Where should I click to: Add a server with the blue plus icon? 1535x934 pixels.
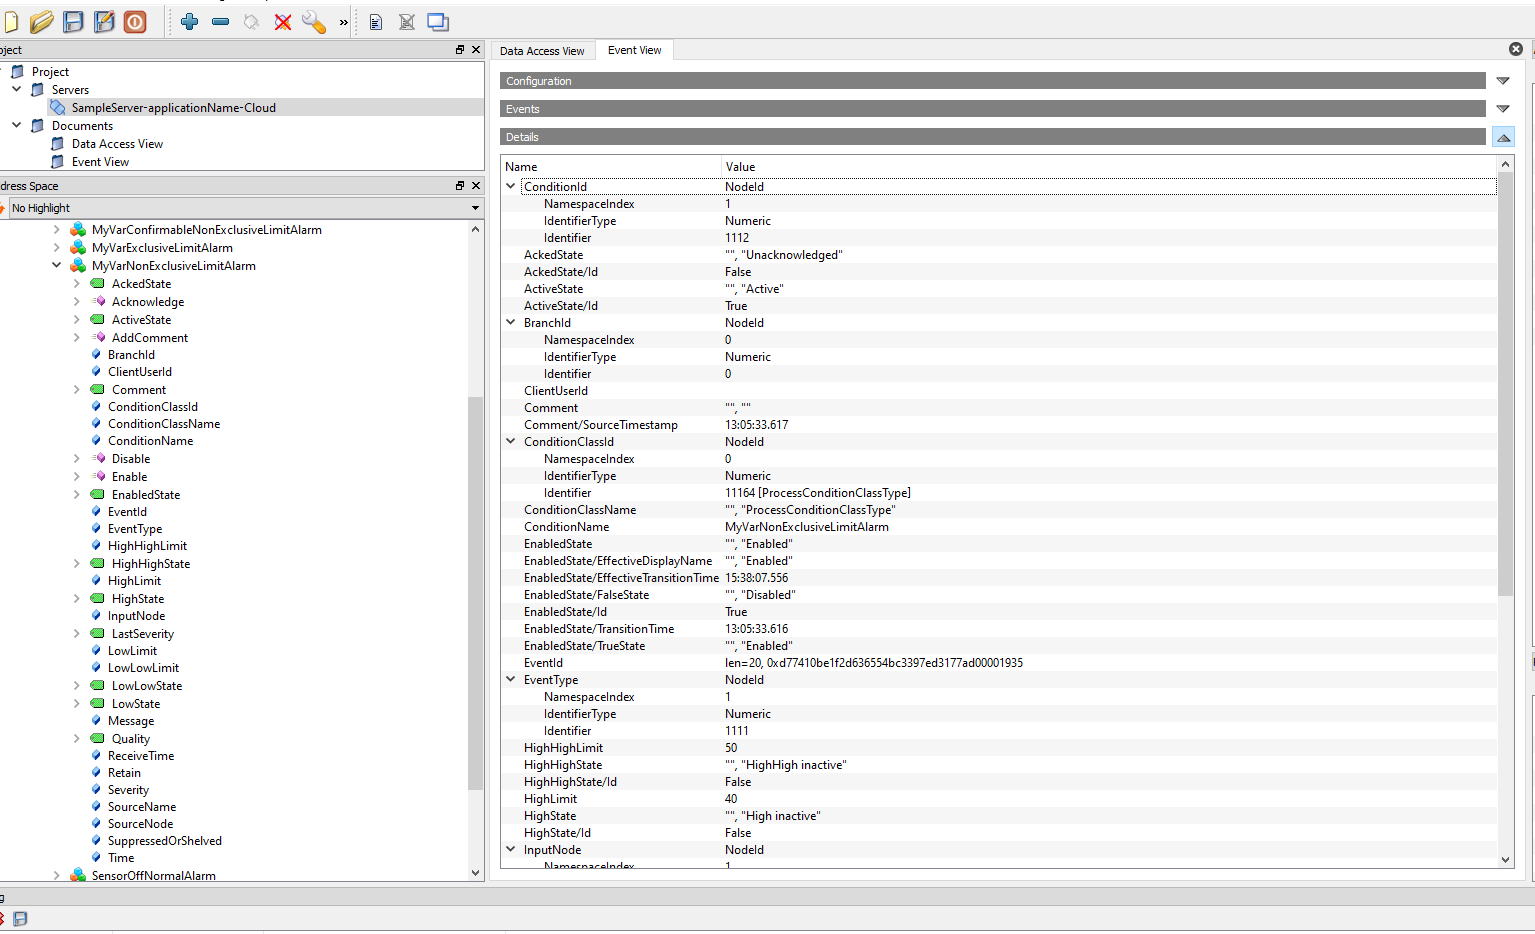point(190,22)
